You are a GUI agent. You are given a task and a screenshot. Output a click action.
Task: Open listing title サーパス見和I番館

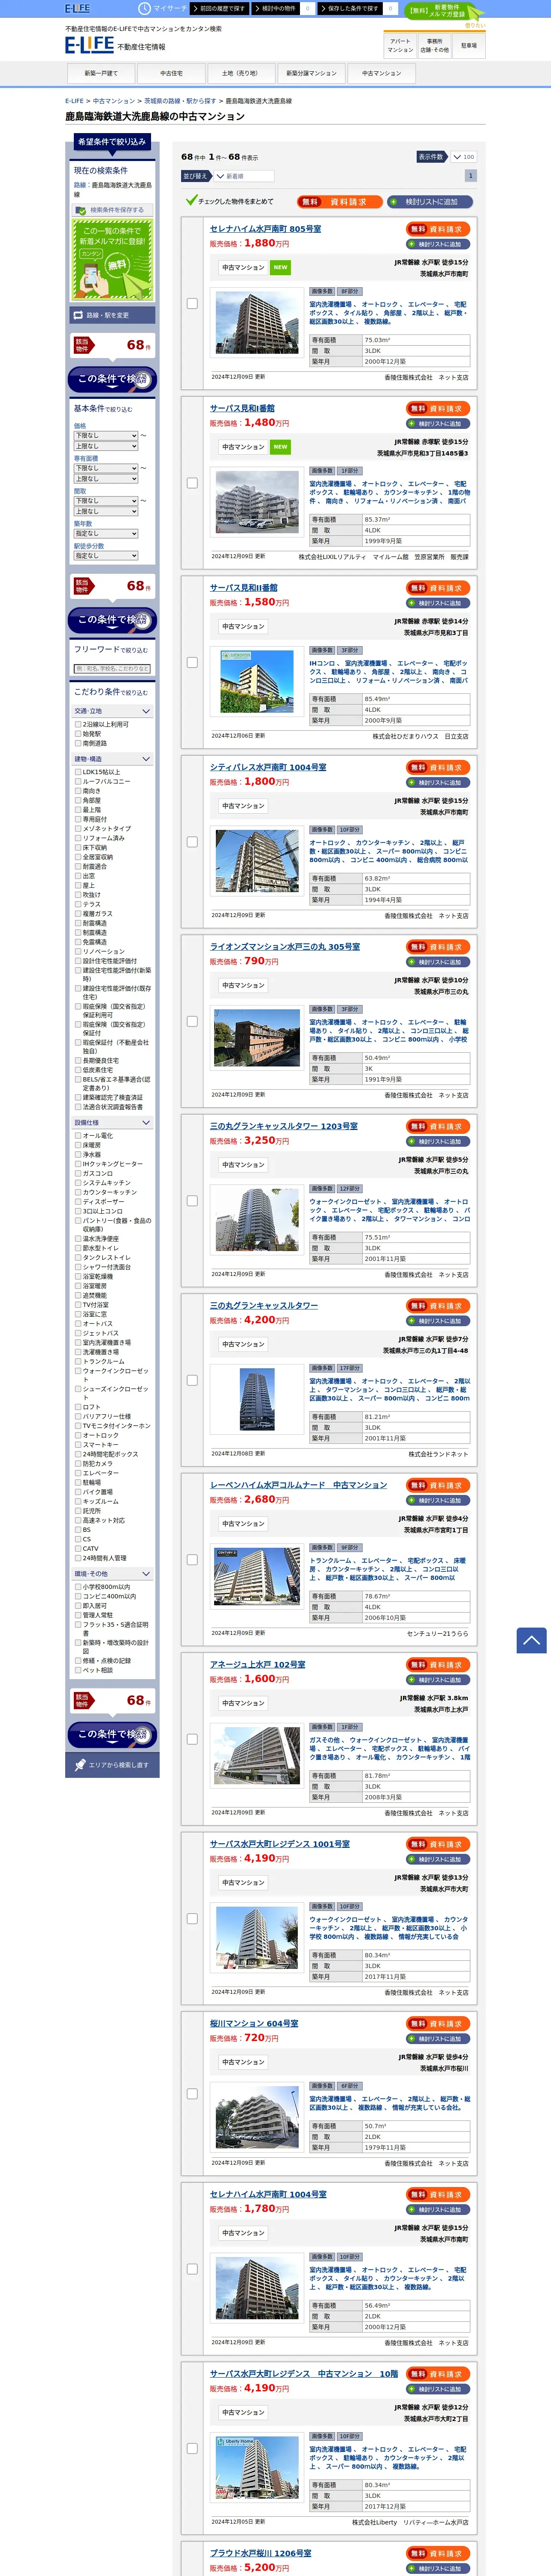[x=242, y=408]
